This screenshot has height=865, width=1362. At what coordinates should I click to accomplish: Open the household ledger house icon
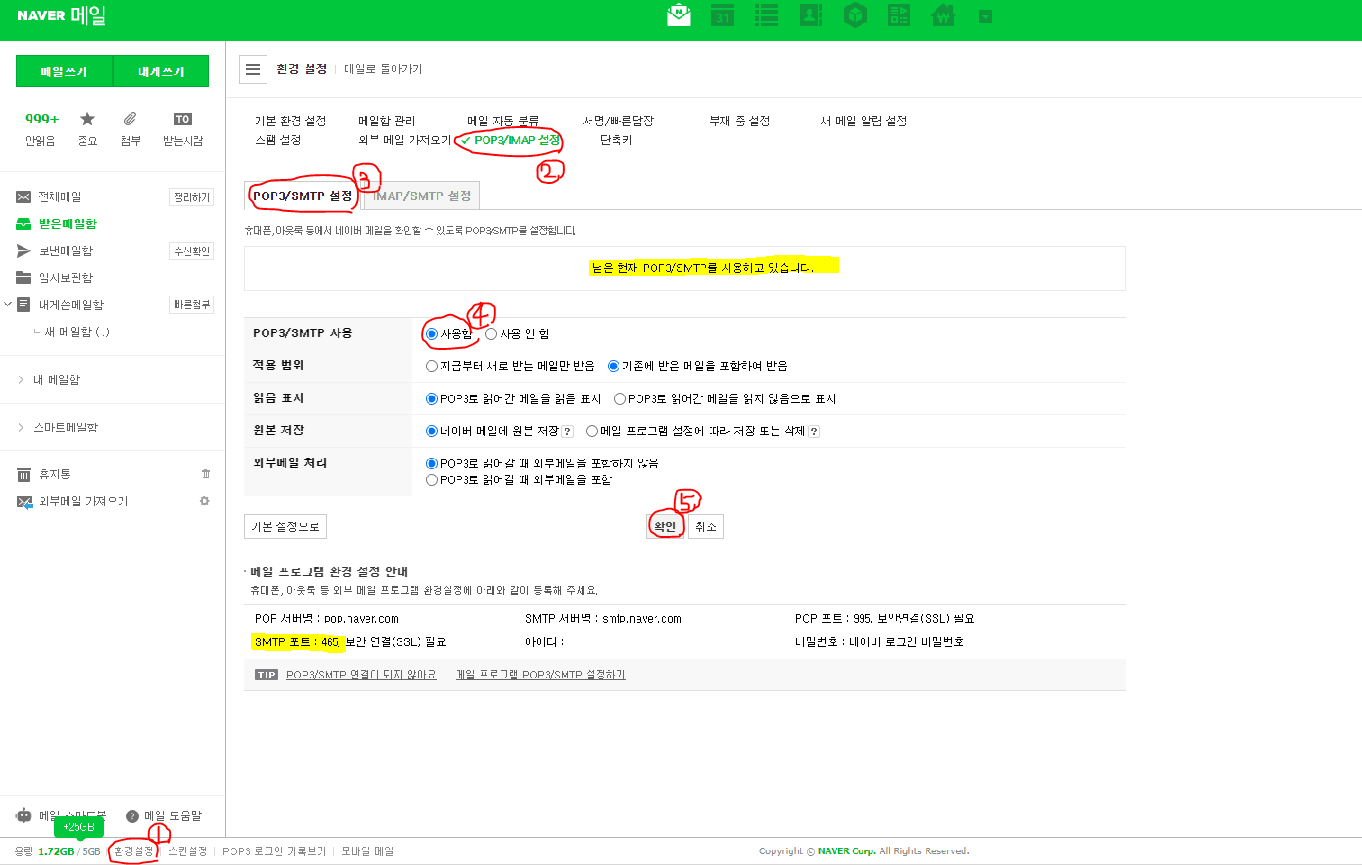943,15
